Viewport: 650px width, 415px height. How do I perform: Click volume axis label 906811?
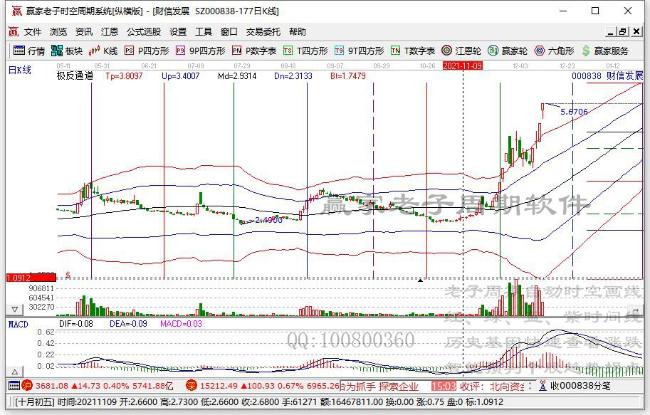point(41,288)
